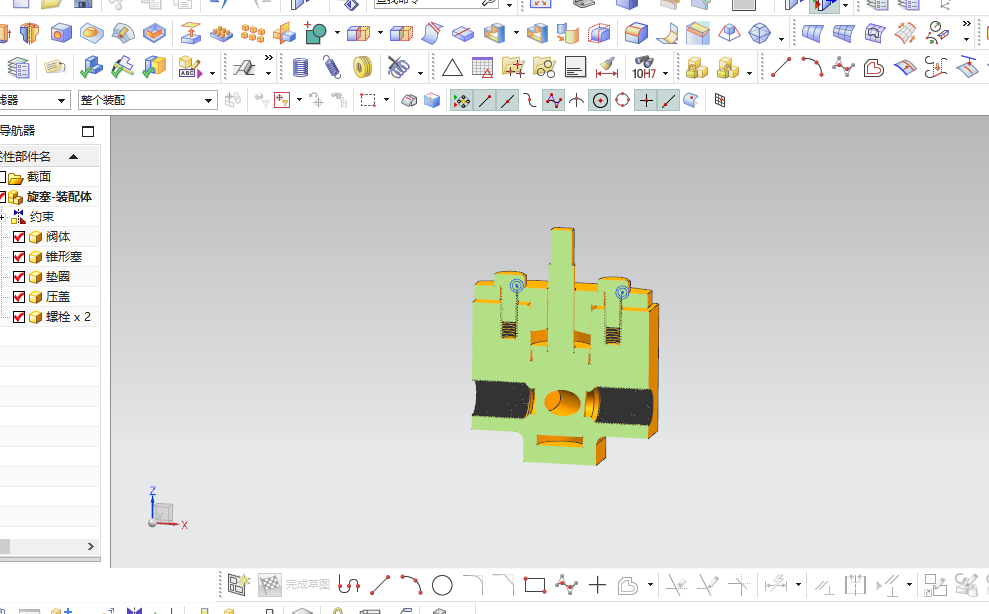
Task: Toggle visibility checkbox for 锥形塞
Action: (19, 257)
